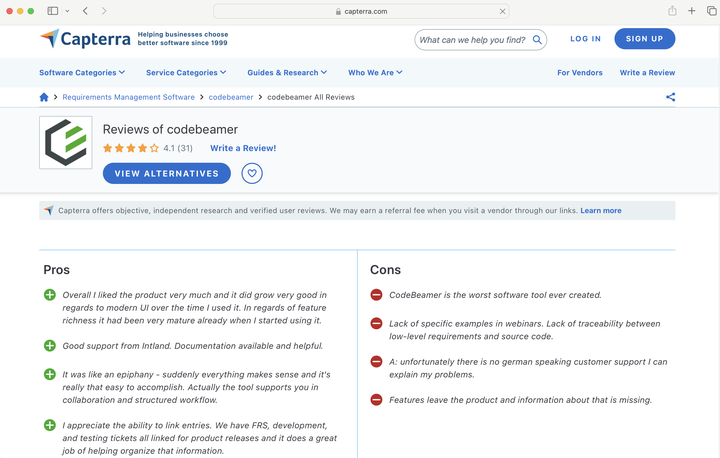Click the heart favorite button
This screenshot has height=458, width=720.
(x=252, y=173)
